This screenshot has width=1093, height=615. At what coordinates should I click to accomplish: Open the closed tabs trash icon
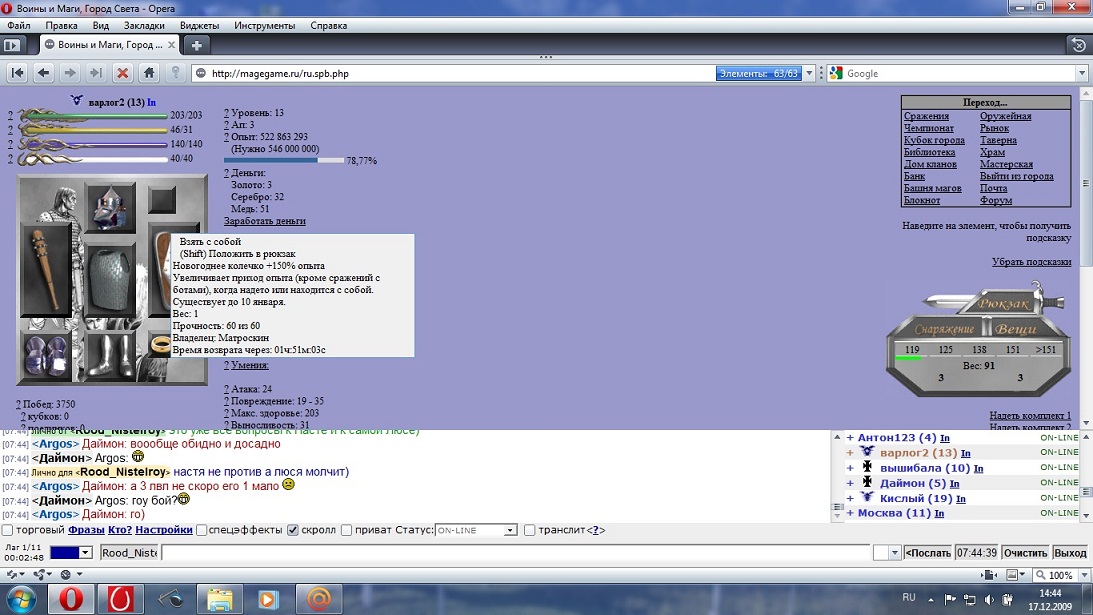(1078, 45)
